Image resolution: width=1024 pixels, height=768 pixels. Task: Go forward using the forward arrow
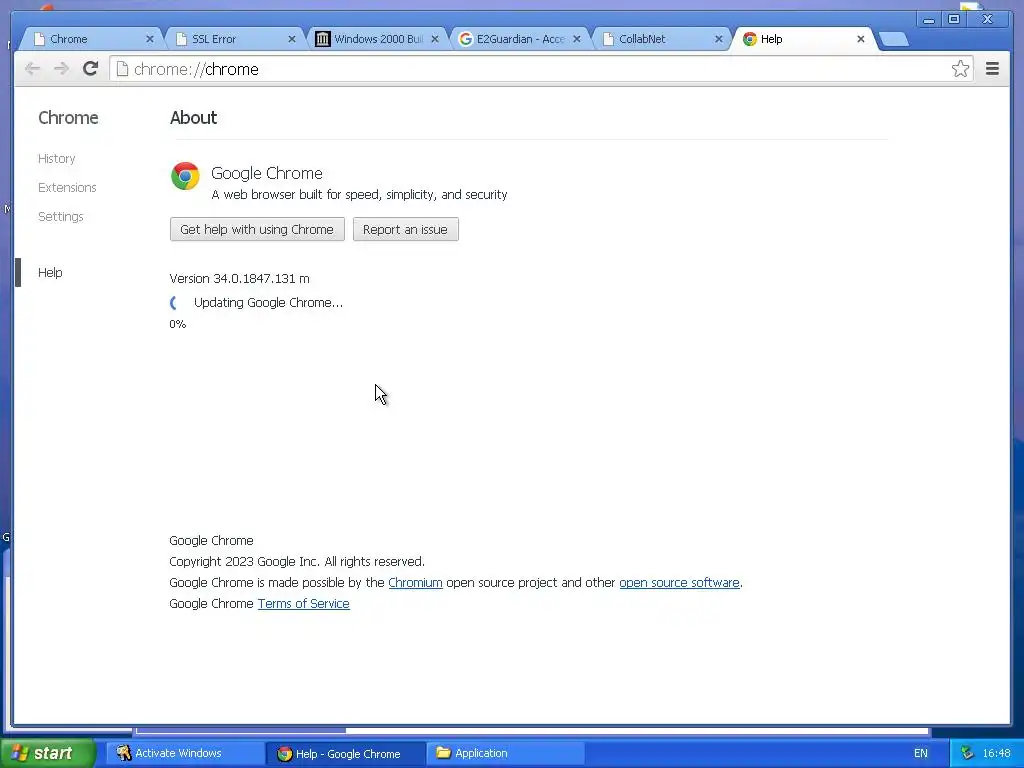(61, 69)
